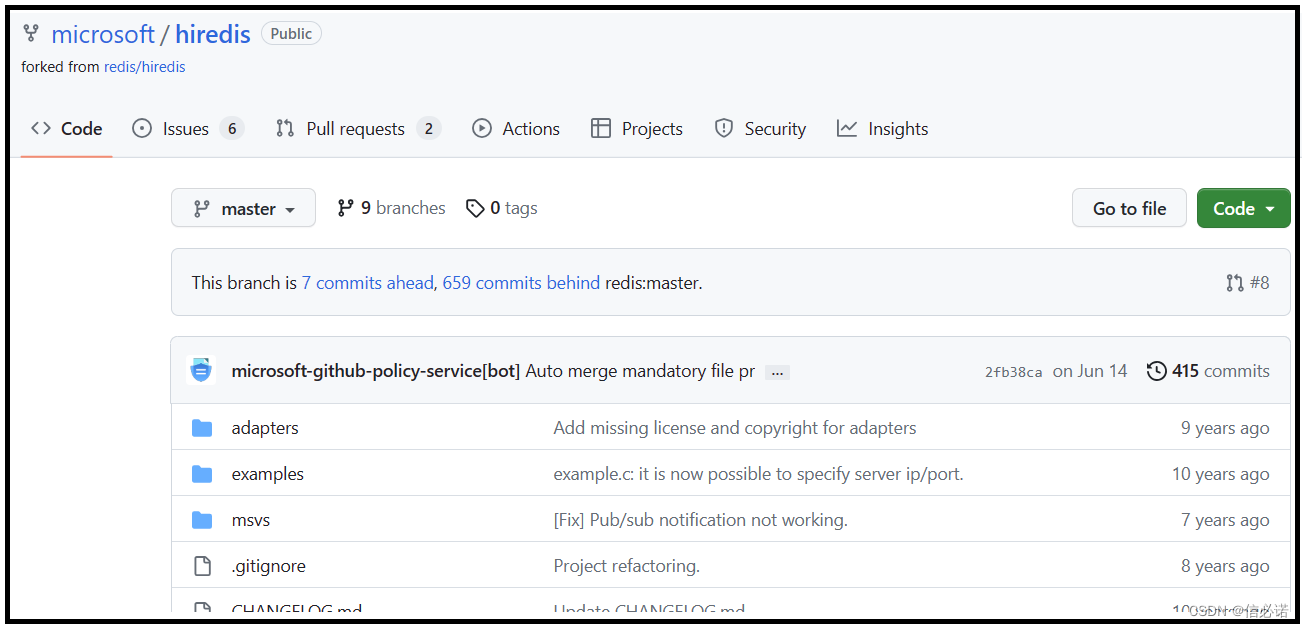Image resolution: width=1304 pixels, height=627 pixels.
Task: Click the Issues count badge 6
Action: (232, 128)
